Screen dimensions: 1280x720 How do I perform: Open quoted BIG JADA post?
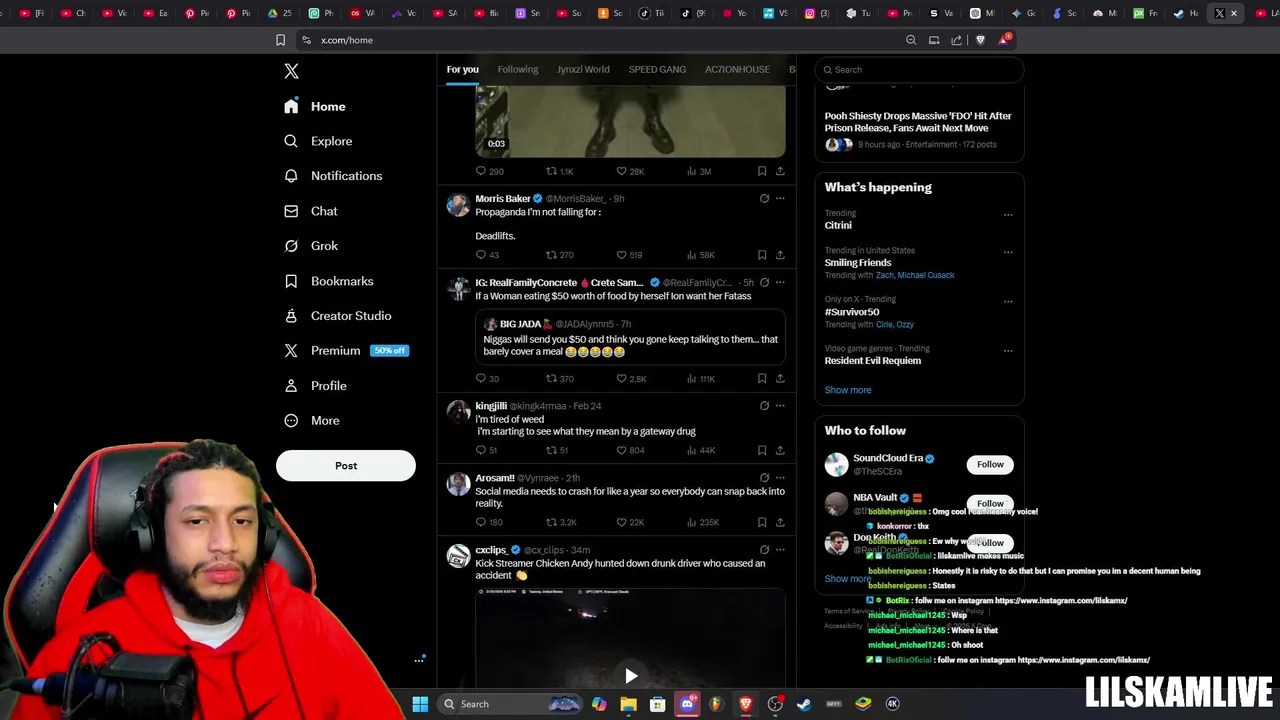click(630, 338)
